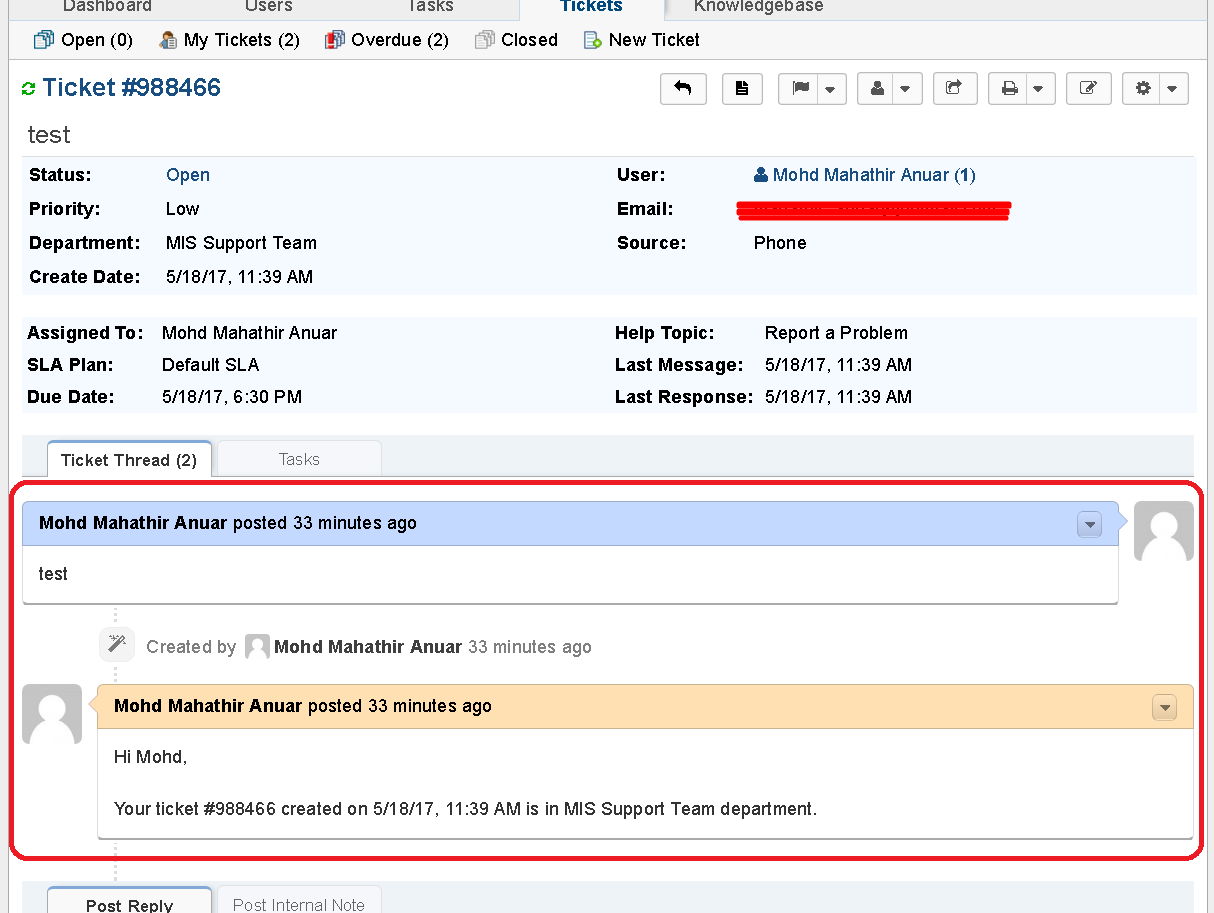Open the ticket notes document icon

[x=742, y=88]
